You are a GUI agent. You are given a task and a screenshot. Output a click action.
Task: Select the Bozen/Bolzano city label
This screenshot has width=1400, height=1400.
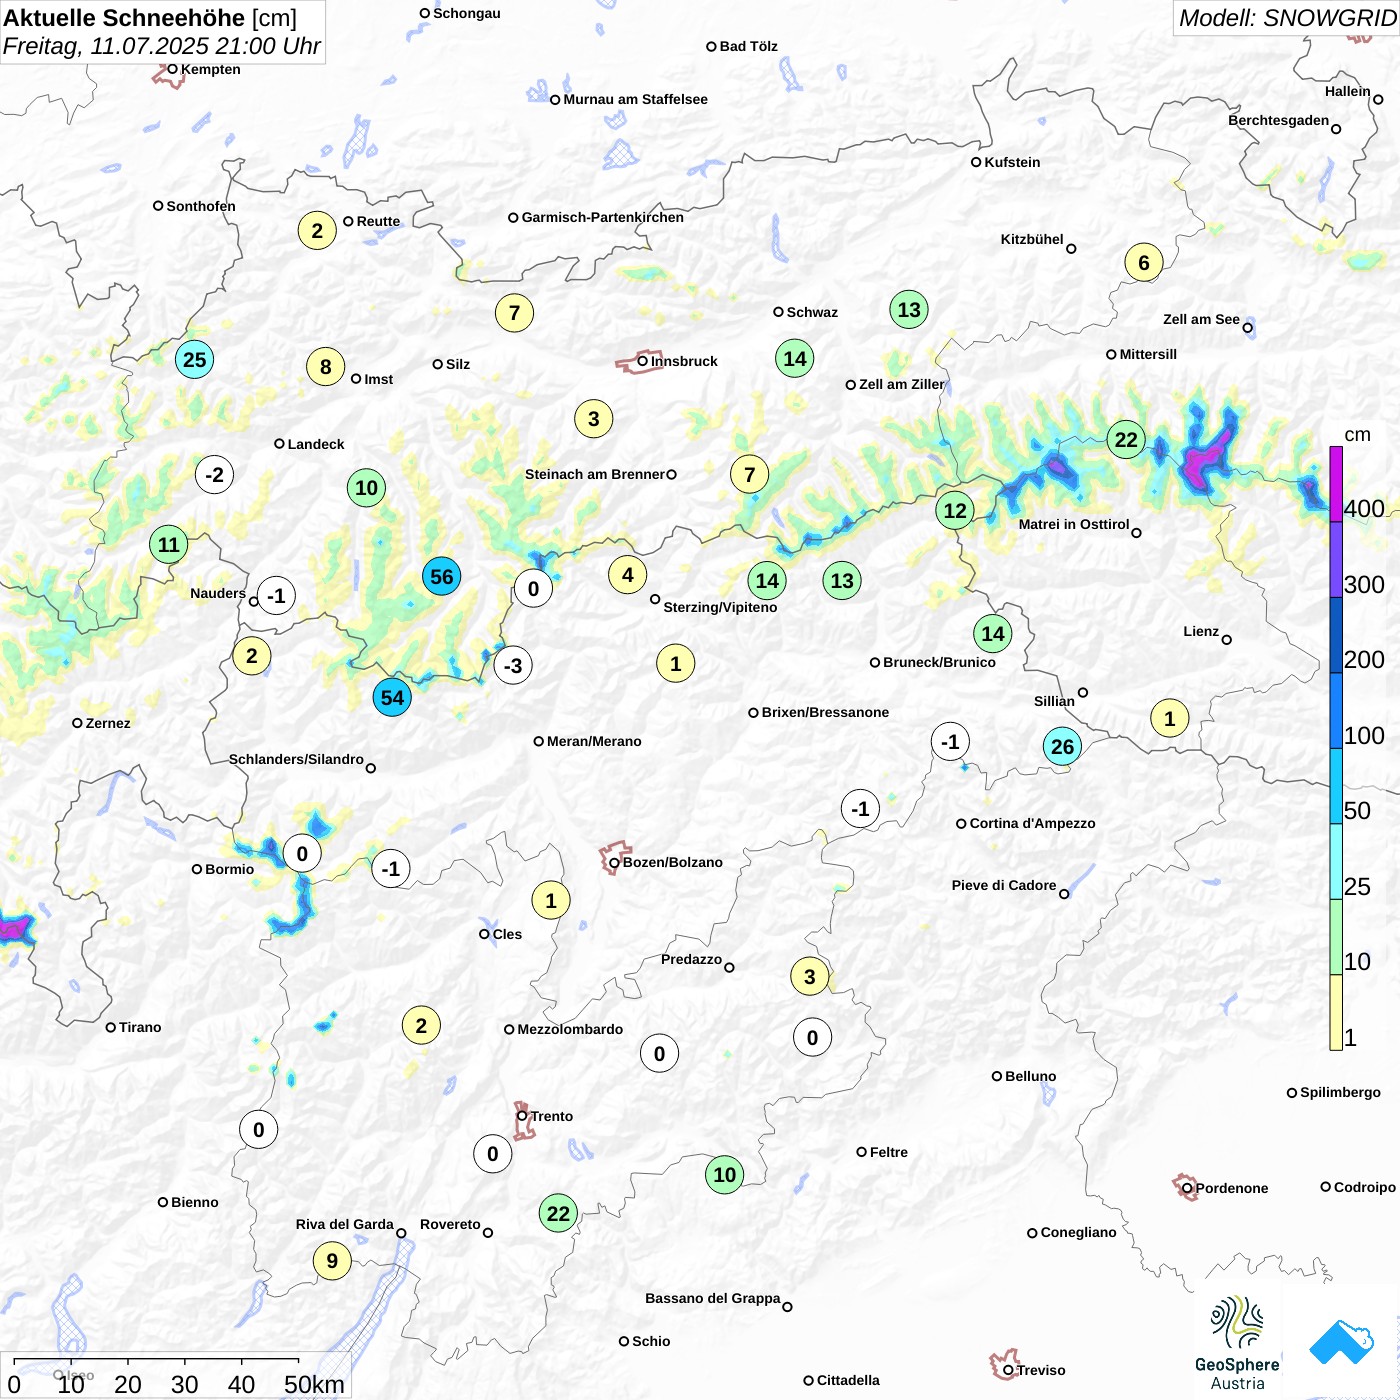[x=673, y=862]
